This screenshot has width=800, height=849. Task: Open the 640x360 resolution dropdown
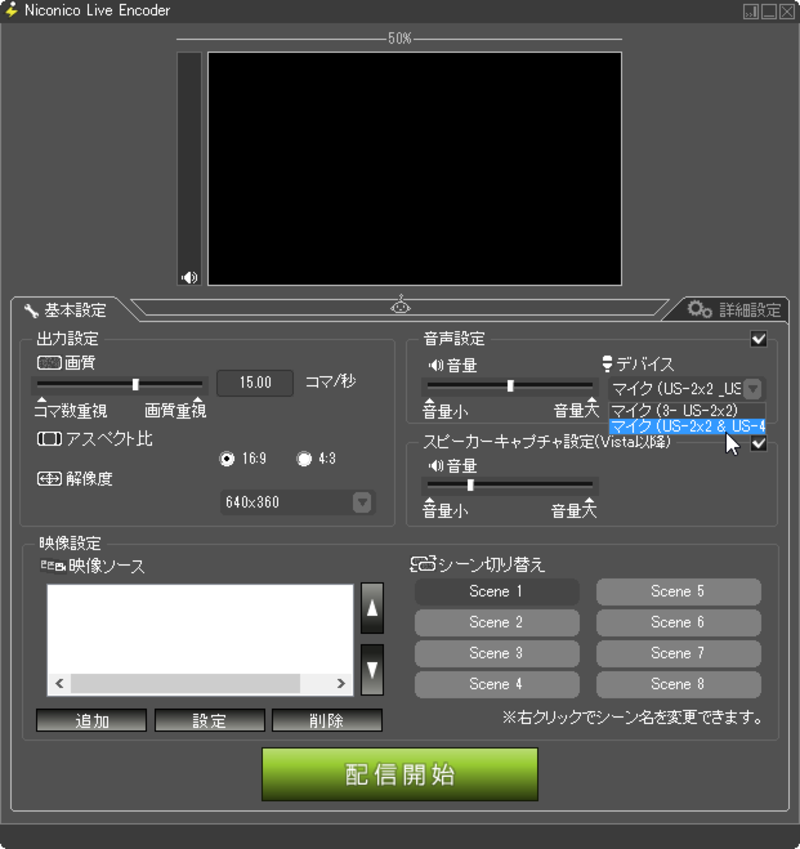[298, 502]
